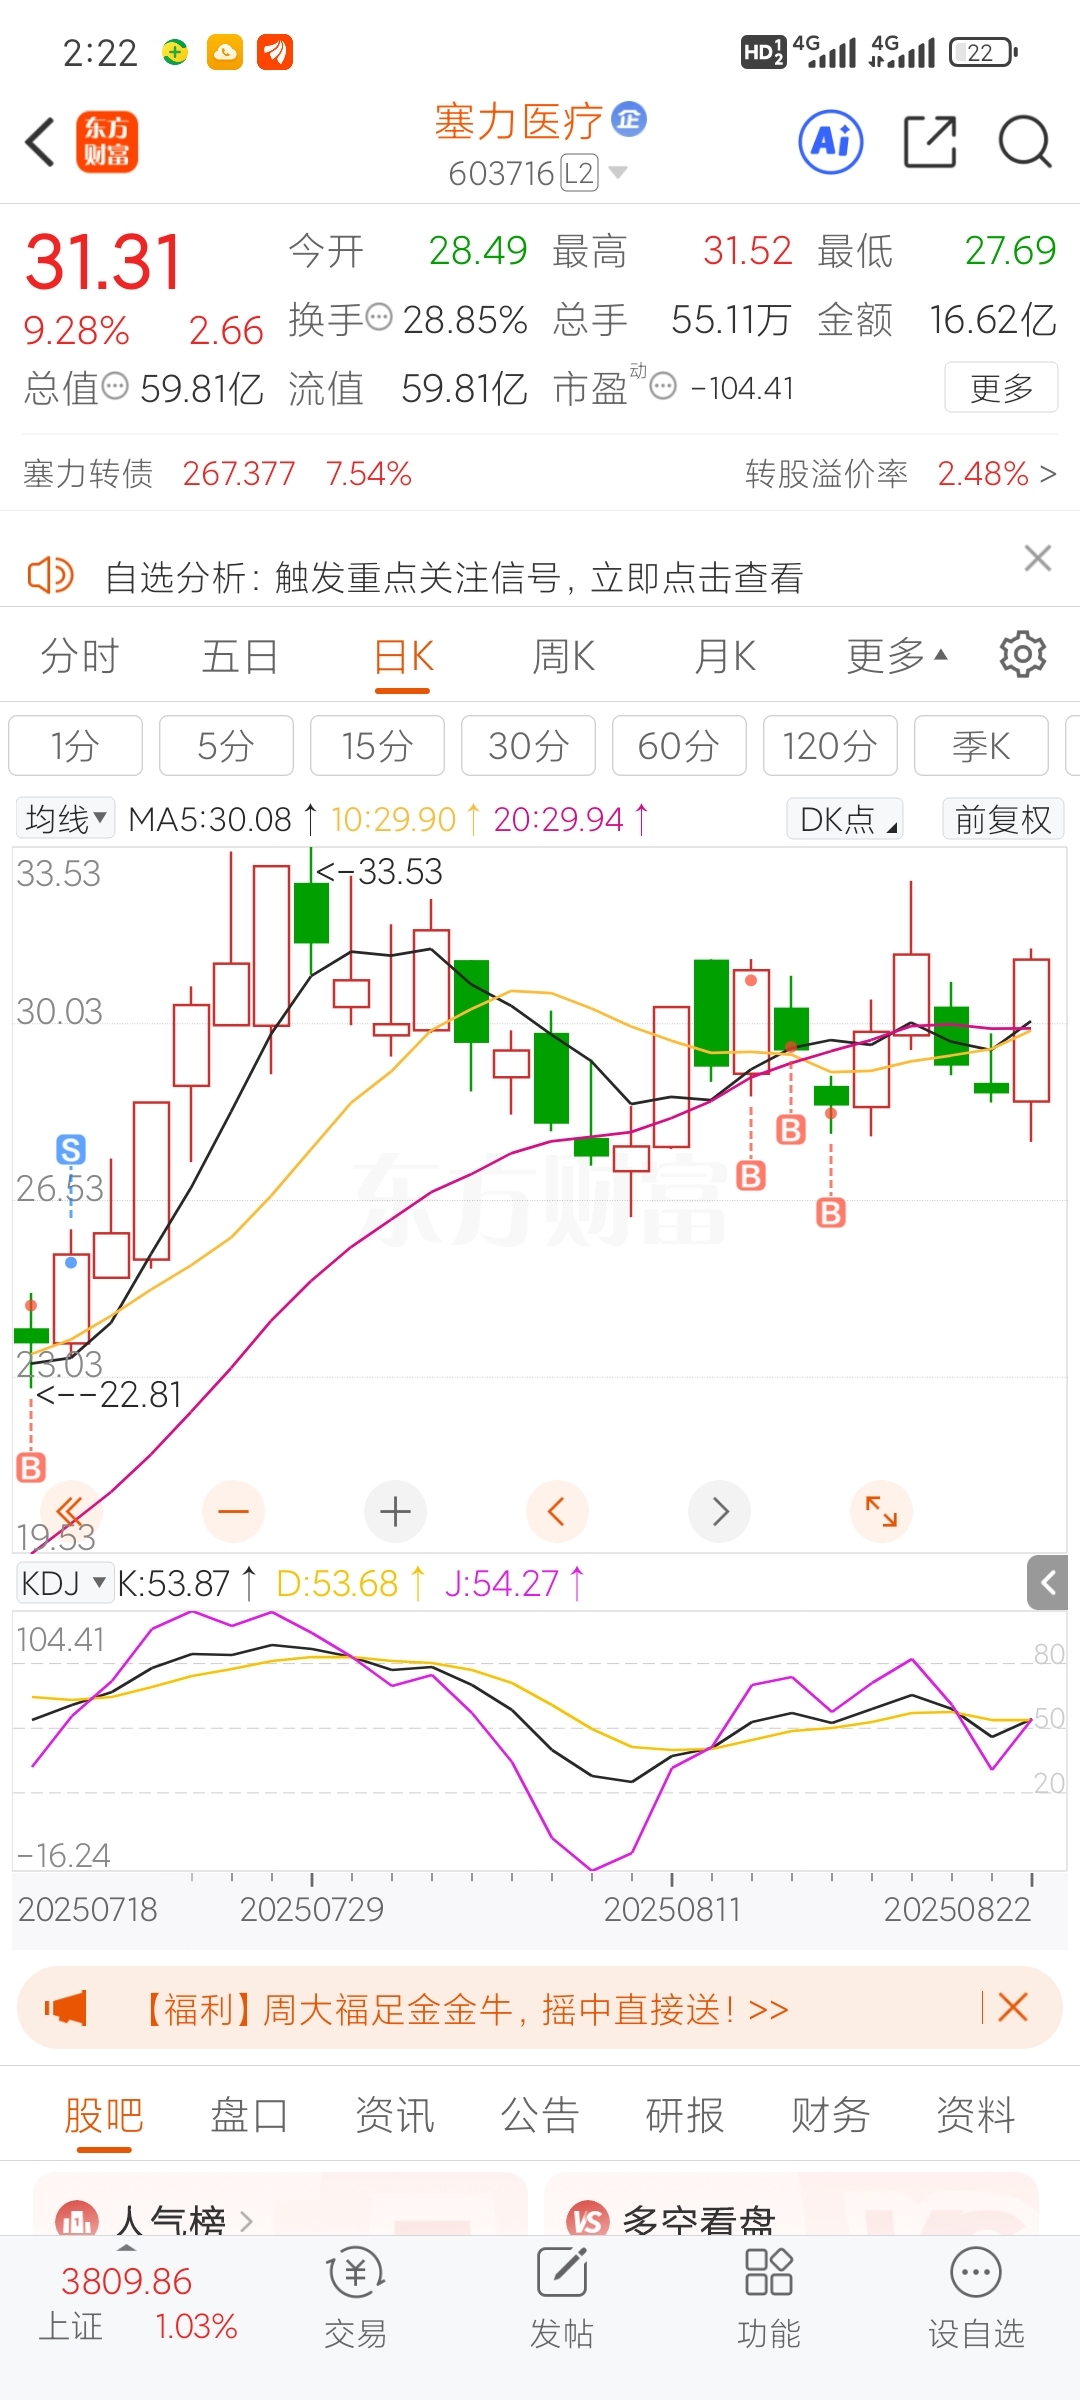
Task: Select the 120分 period button
Action: point(830,745)
